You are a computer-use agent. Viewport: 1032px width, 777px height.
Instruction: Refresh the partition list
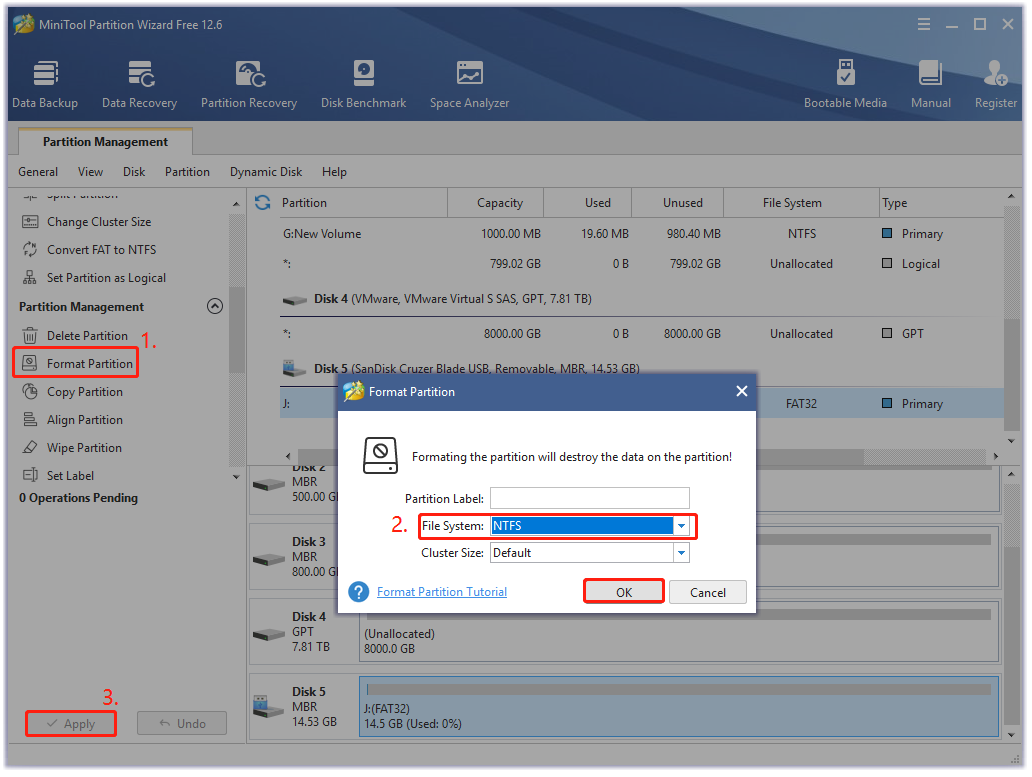click(x=263, y=203)
